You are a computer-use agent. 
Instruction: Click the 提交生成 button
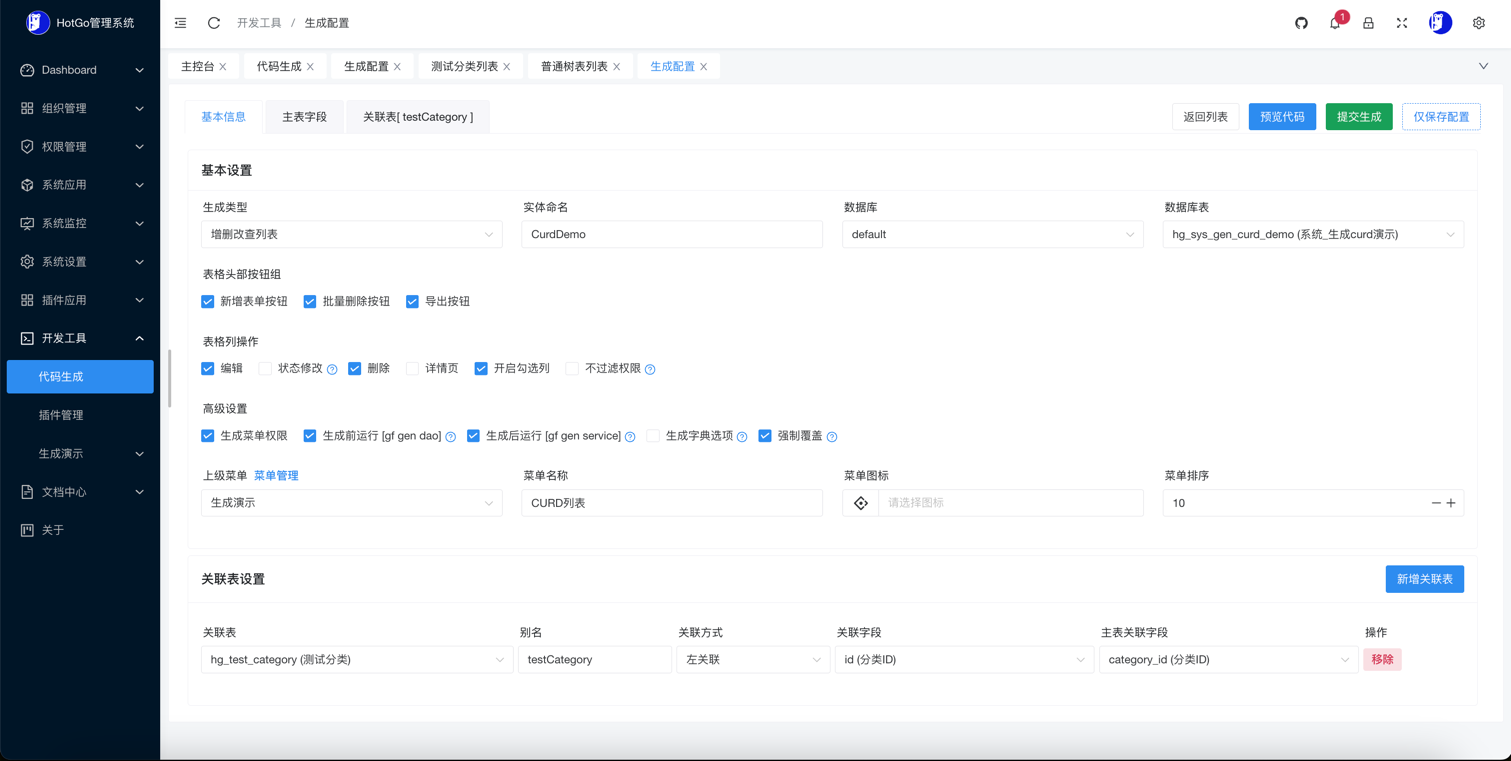click(1358, 117)
